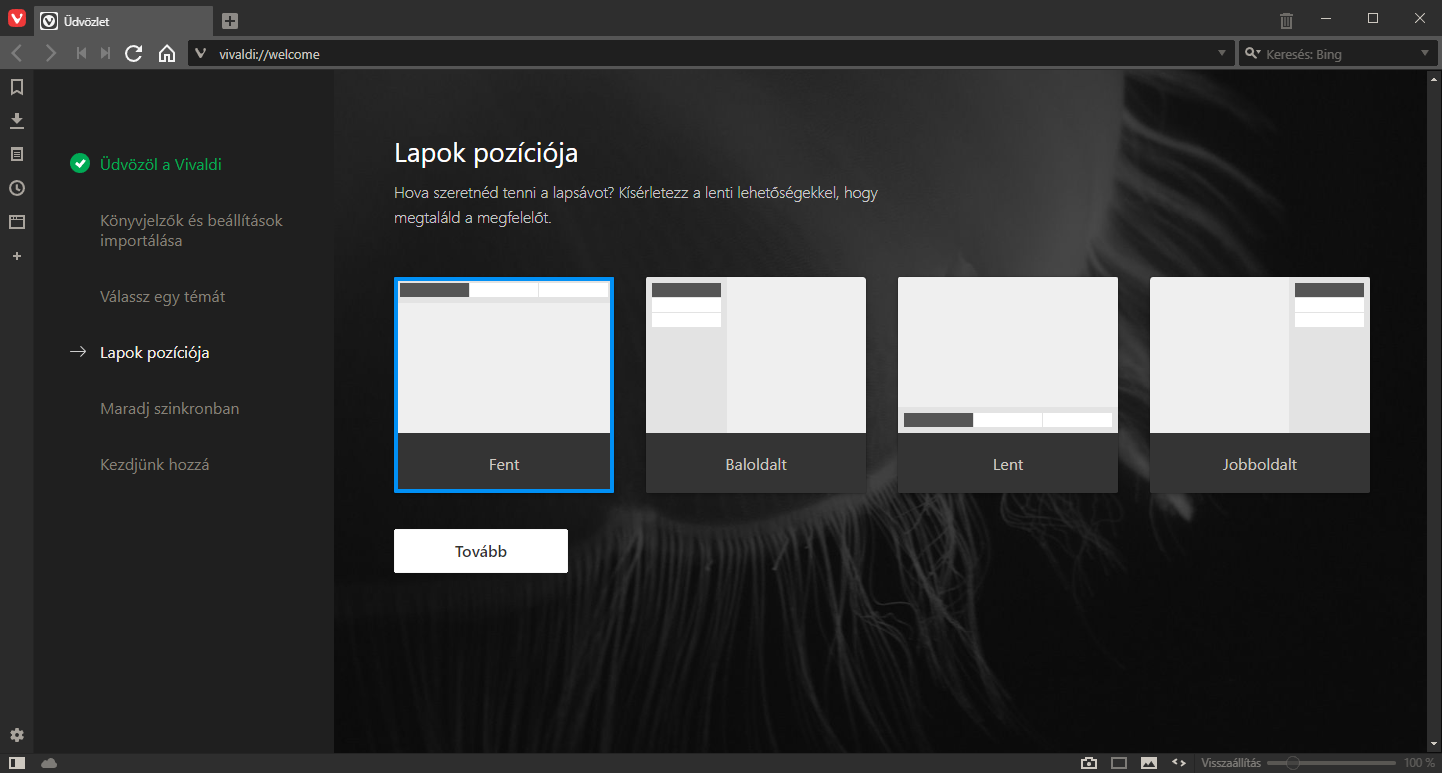
Task: Open settings with the gear icon
Action: coord(16,736)
